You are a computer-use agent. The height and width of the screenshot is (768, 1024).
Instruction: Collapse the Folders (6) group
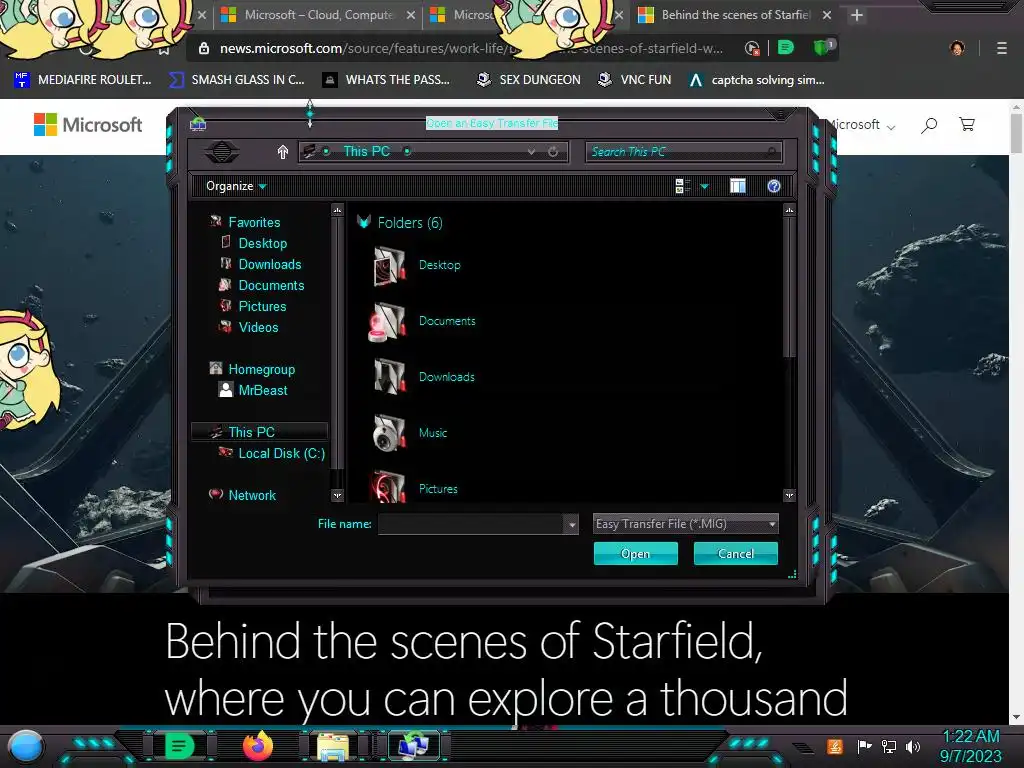[364, 222]
